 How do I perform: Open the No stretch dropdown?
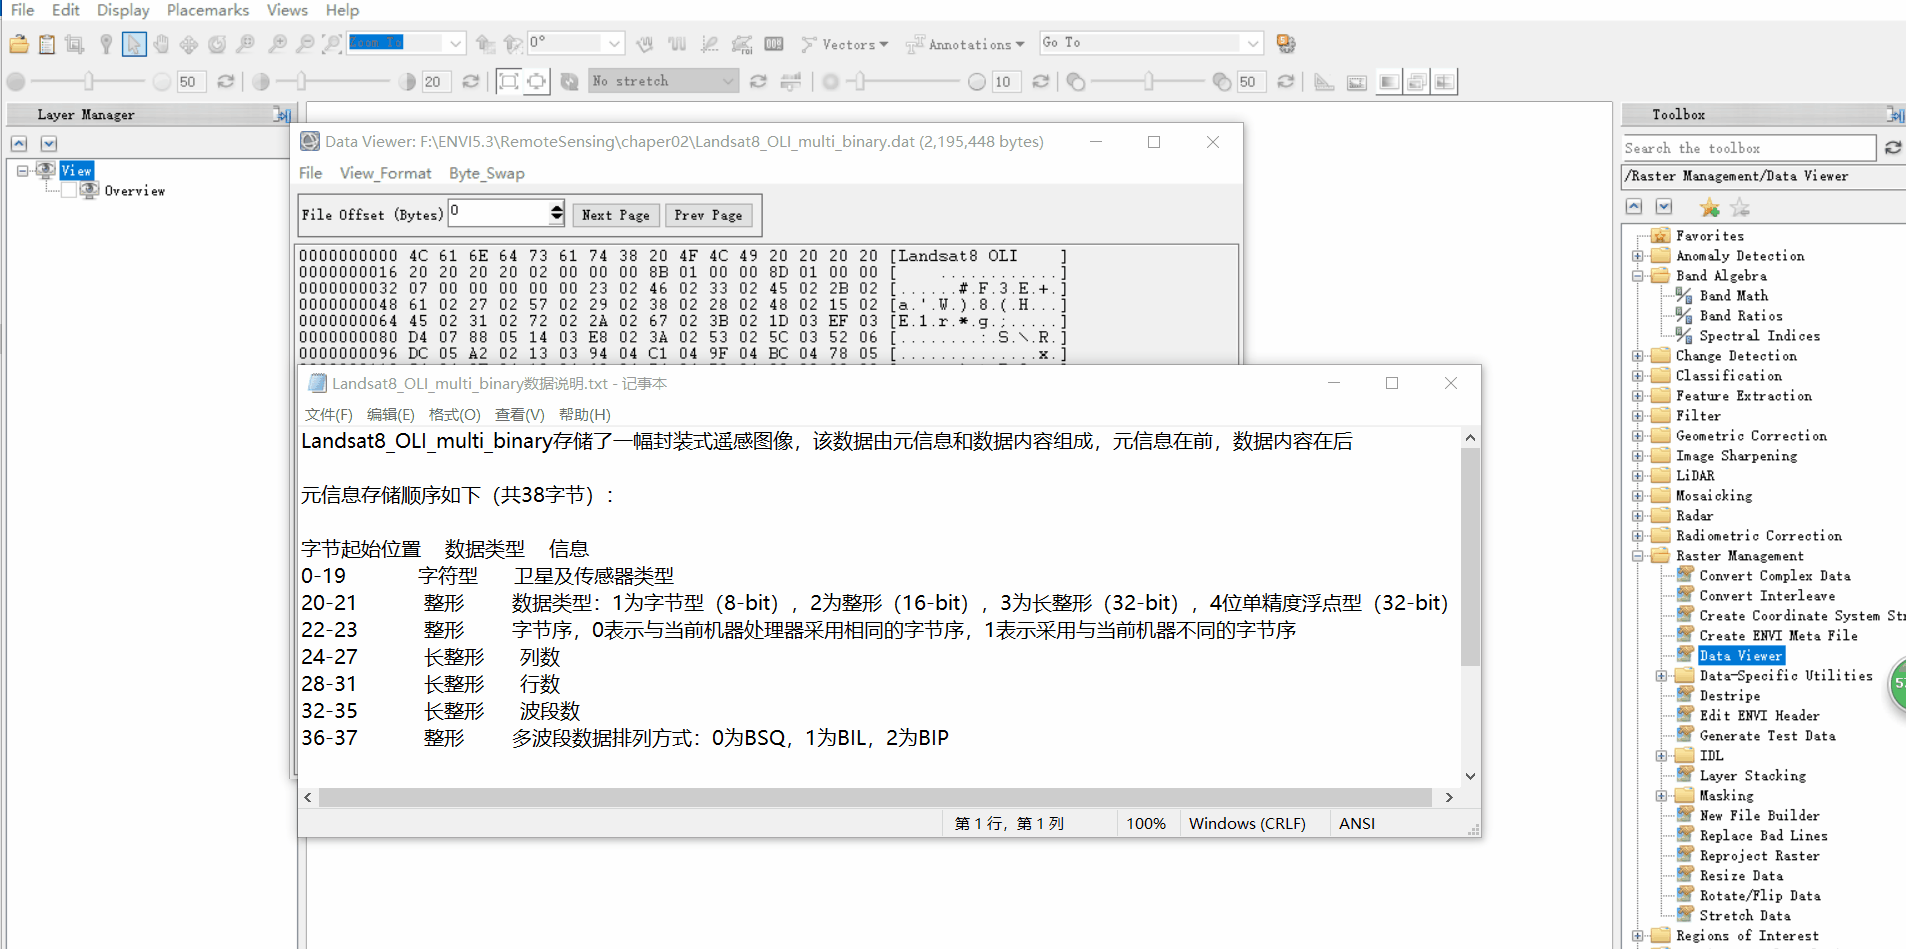728,82
